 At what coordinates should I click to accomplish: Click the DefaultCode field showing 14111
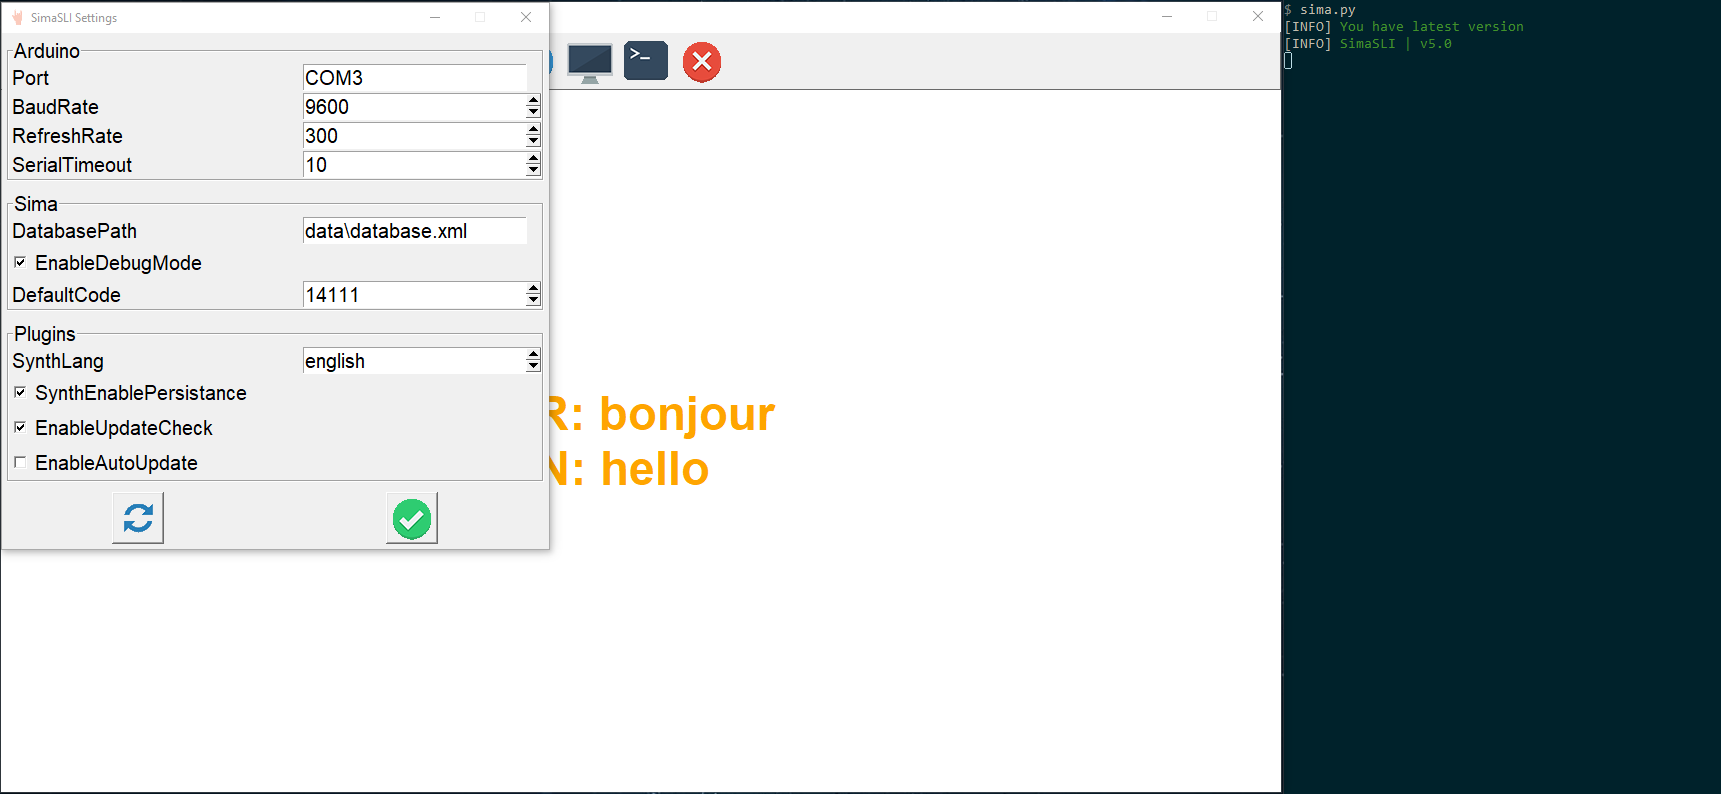415,295
